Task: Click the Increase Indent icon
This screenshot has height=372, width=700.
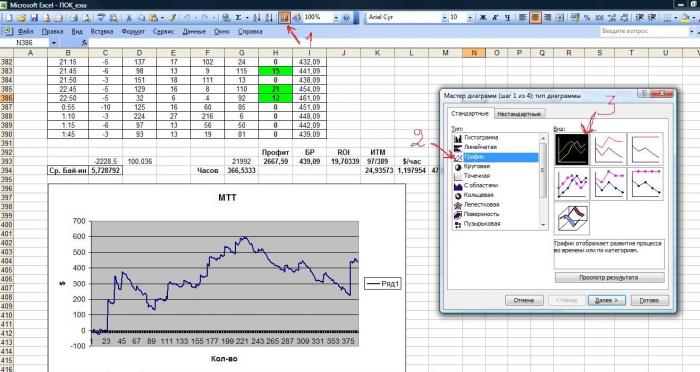Action: point(652,18)
